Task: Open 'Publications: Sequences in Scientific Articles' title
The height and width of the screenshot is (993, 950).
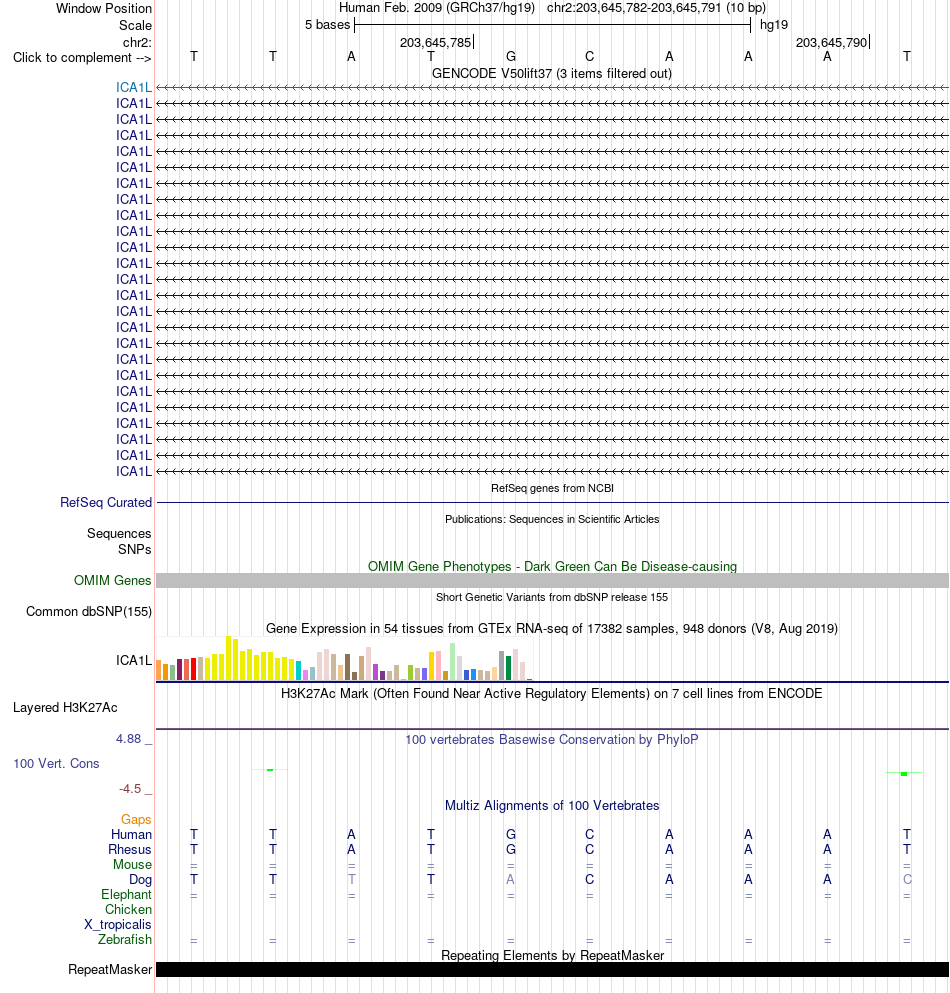Action: pyautogui.click(x=552, y=519)
